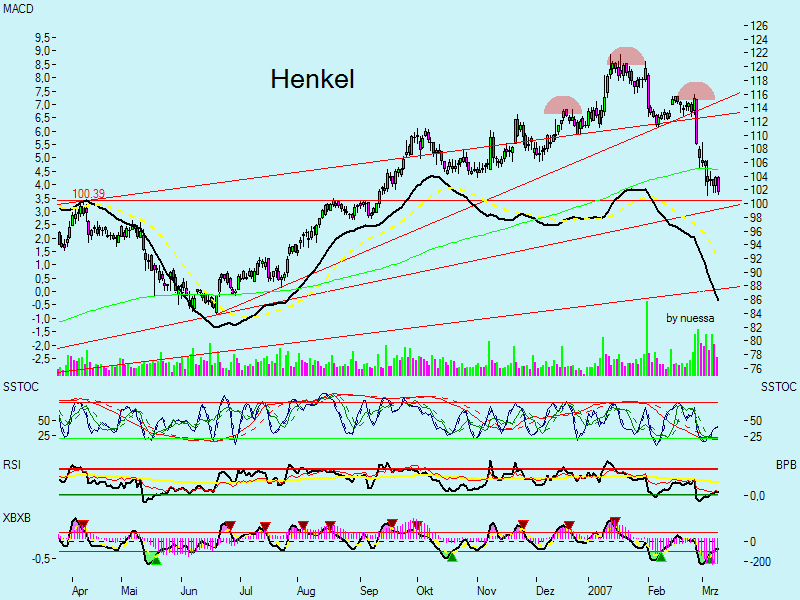The height and width of the screenshot is (600, 800).
Task: Click the red '100,39' price label
Action: (x=88, y=194)
